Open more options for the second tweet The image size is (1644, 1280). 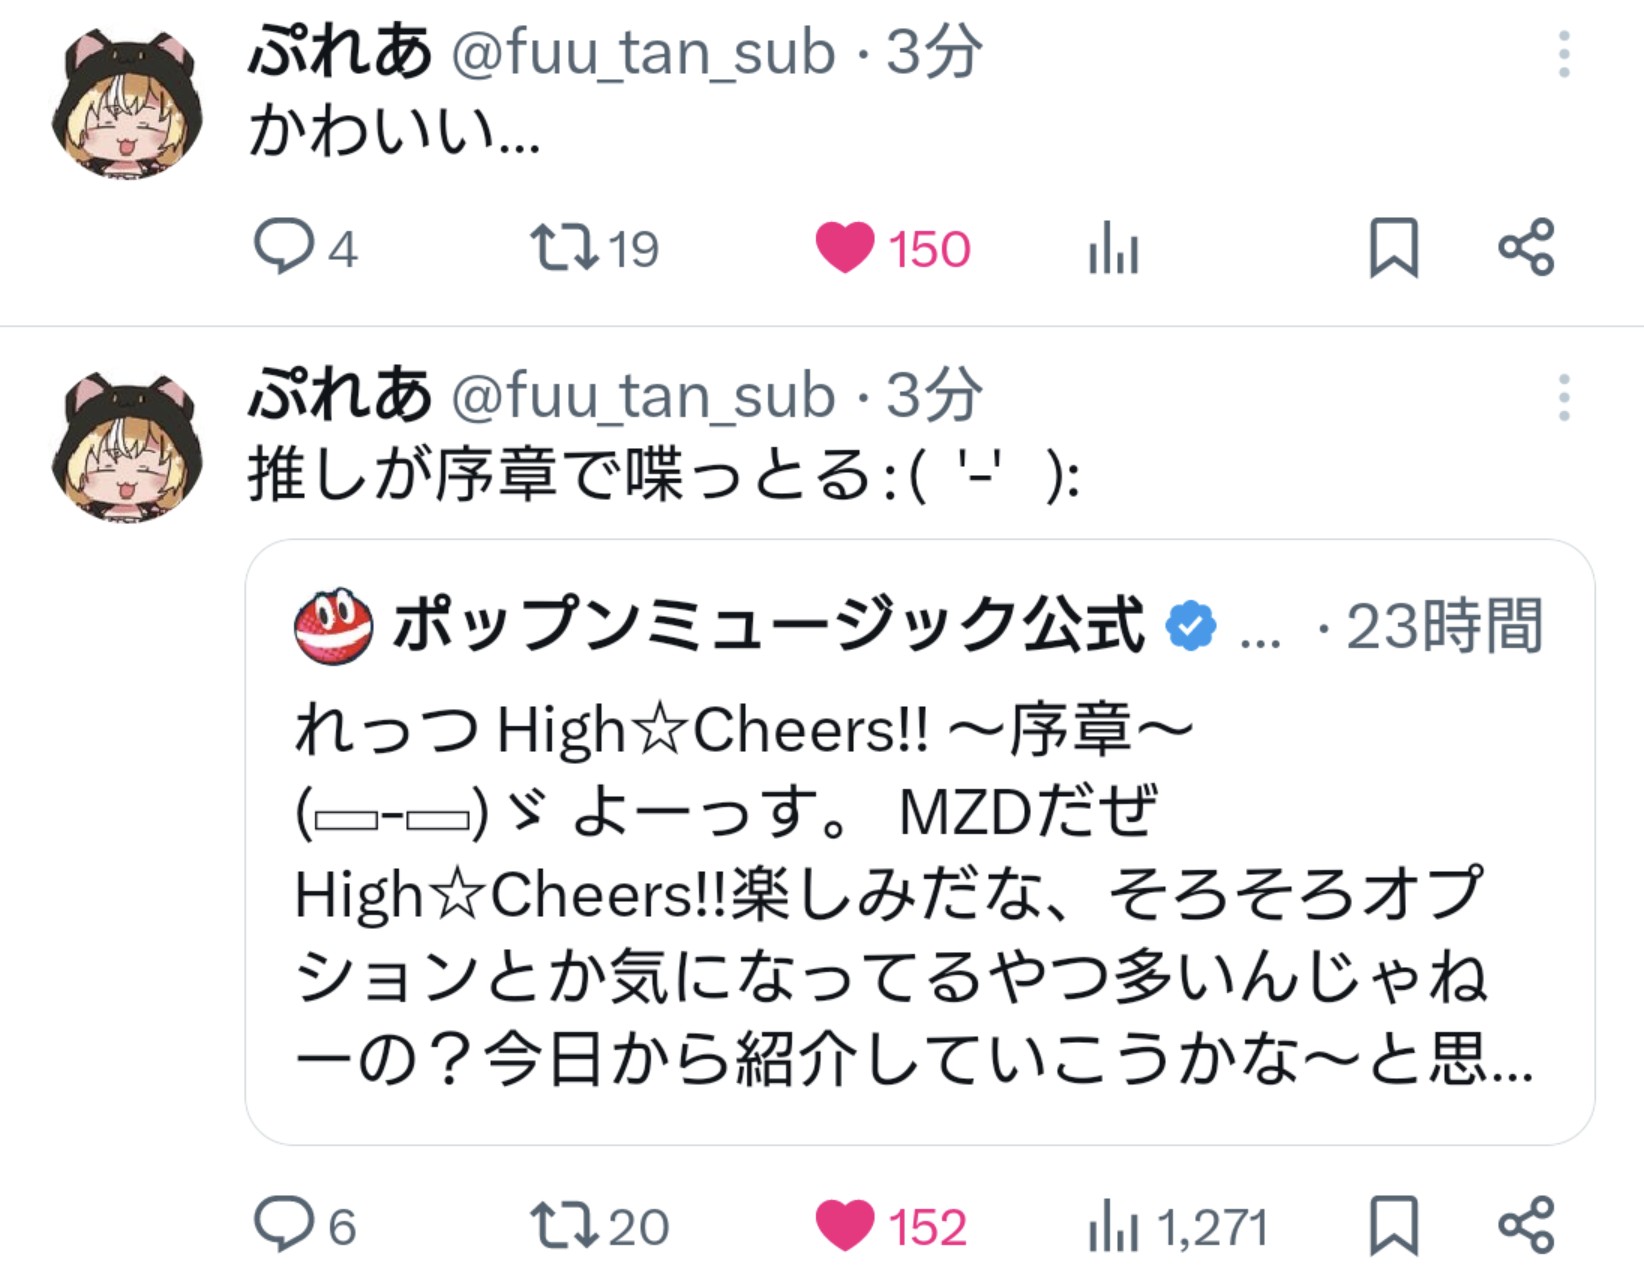tap(1564, 398)
